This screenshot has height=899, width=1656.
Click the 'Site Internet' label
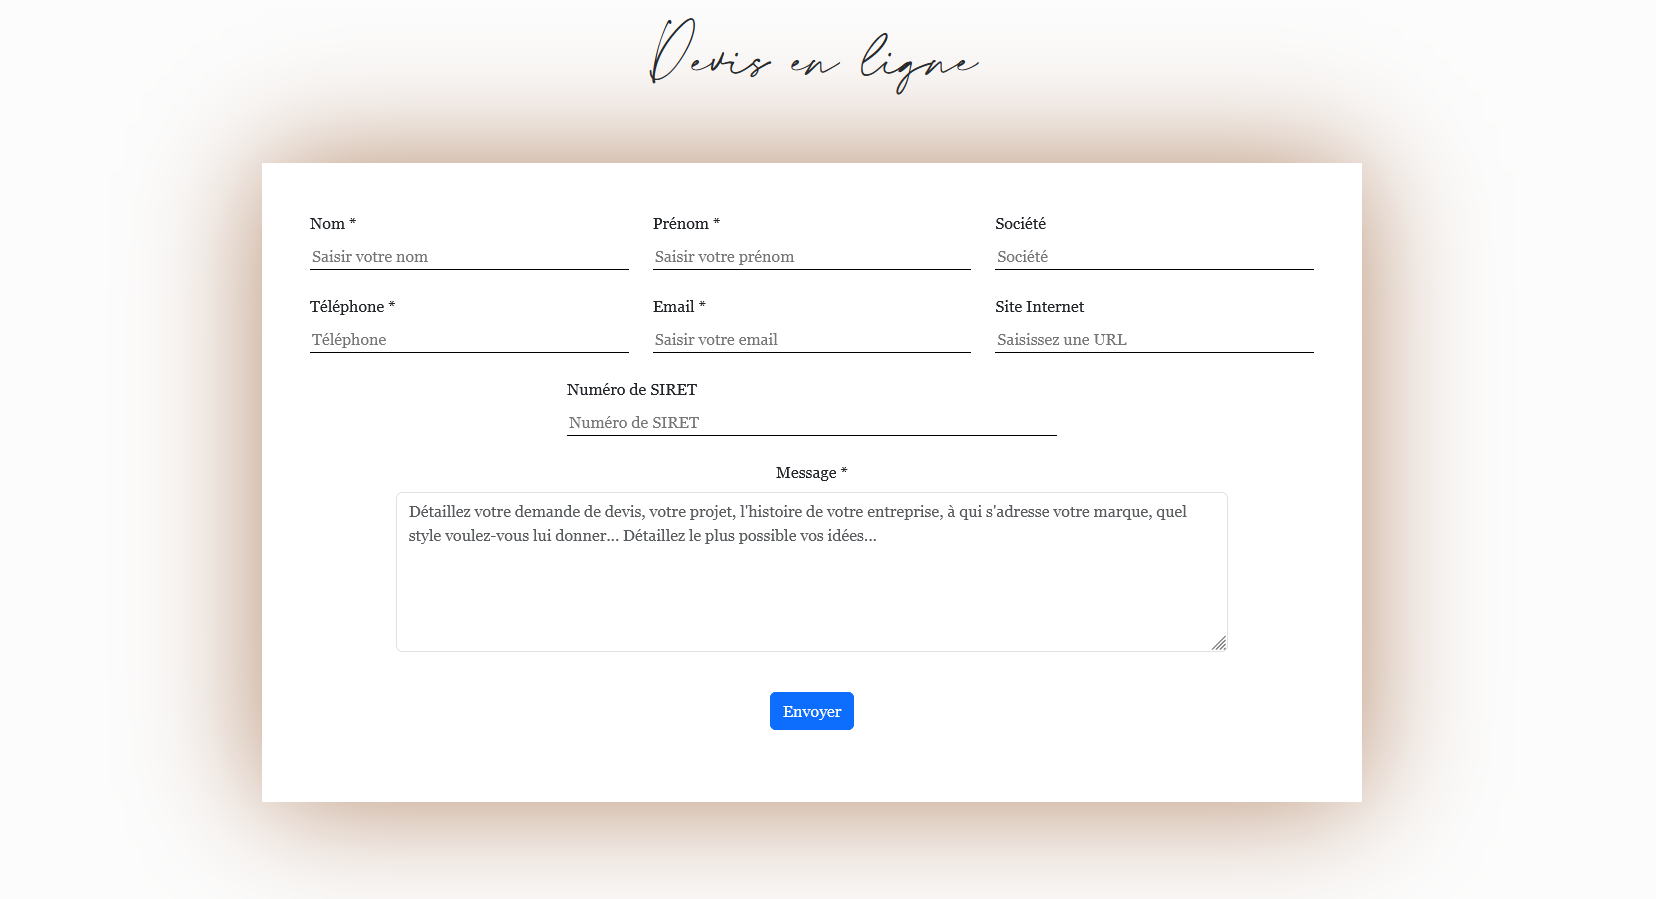click(1039, 307)
